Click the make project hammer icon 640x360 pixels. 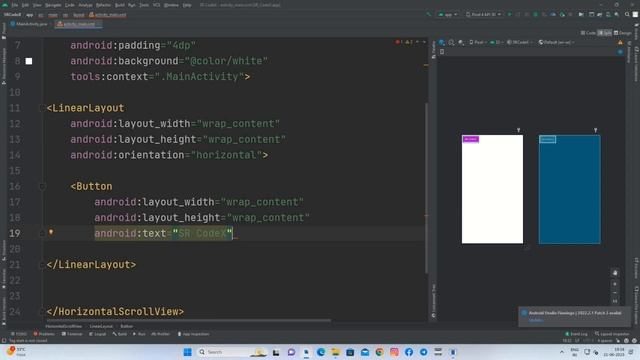[x=429, y=15]
